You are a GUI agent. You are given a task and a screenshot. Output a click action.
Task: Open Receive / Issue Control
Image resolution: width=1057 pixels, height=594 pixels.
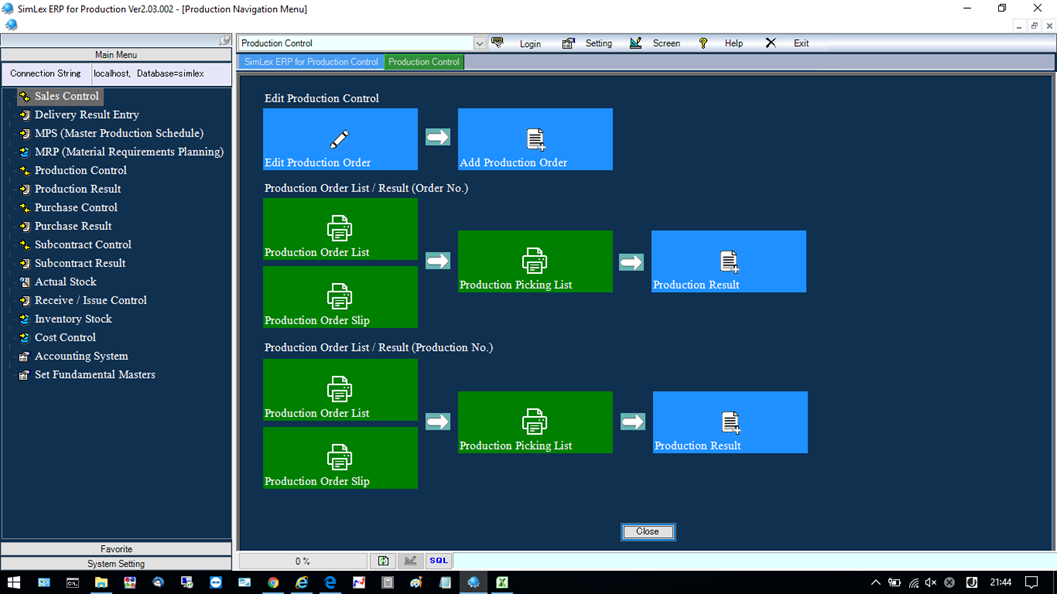point(90,300)
